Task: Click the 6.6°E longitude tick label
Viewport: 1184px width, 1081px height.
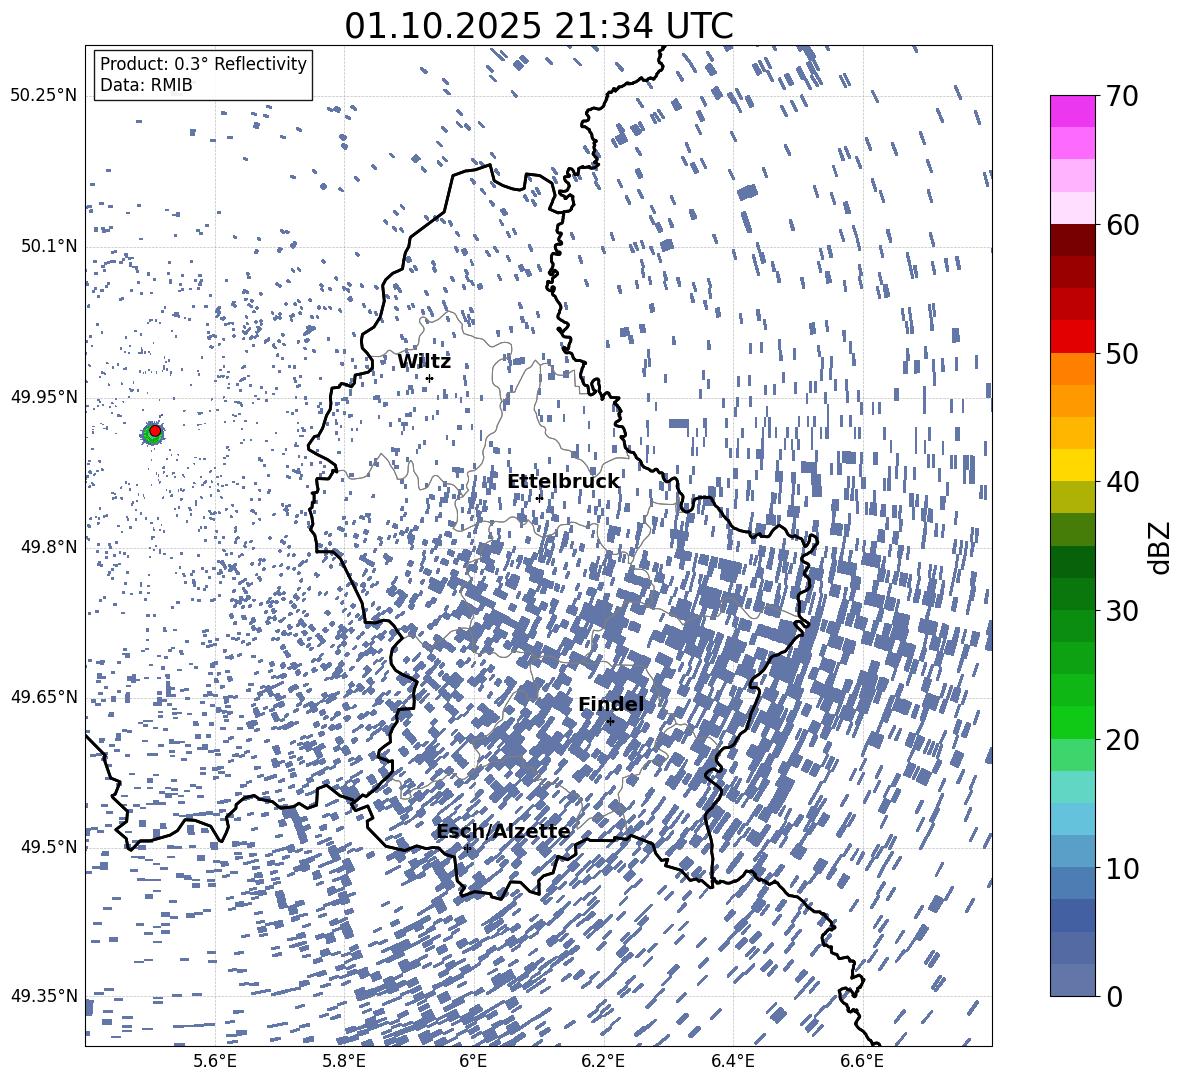Action: coord(862,1061)
